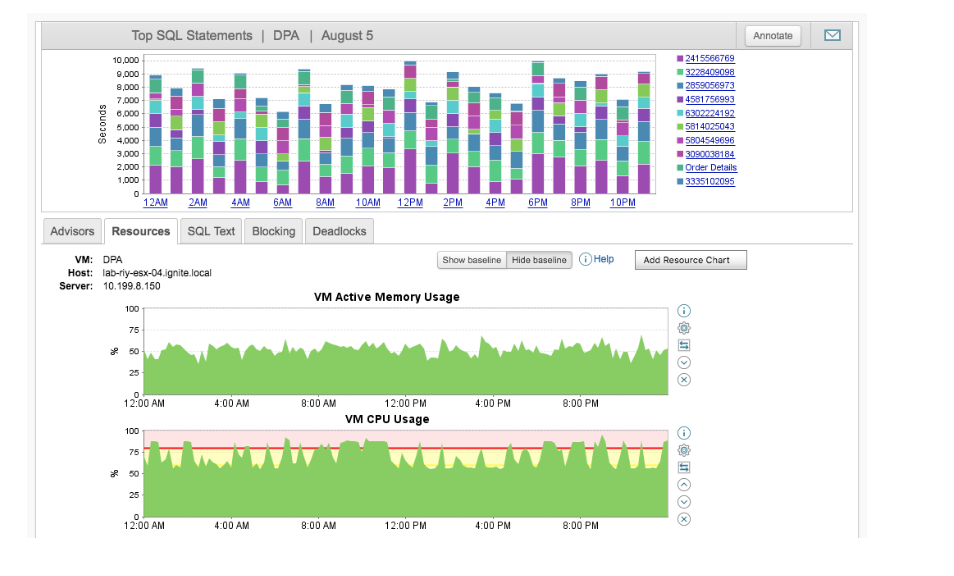Viewport: 954px width, 576px height.
Task: Drill into 10PM hour link
Action: click(x=622, y=203)
